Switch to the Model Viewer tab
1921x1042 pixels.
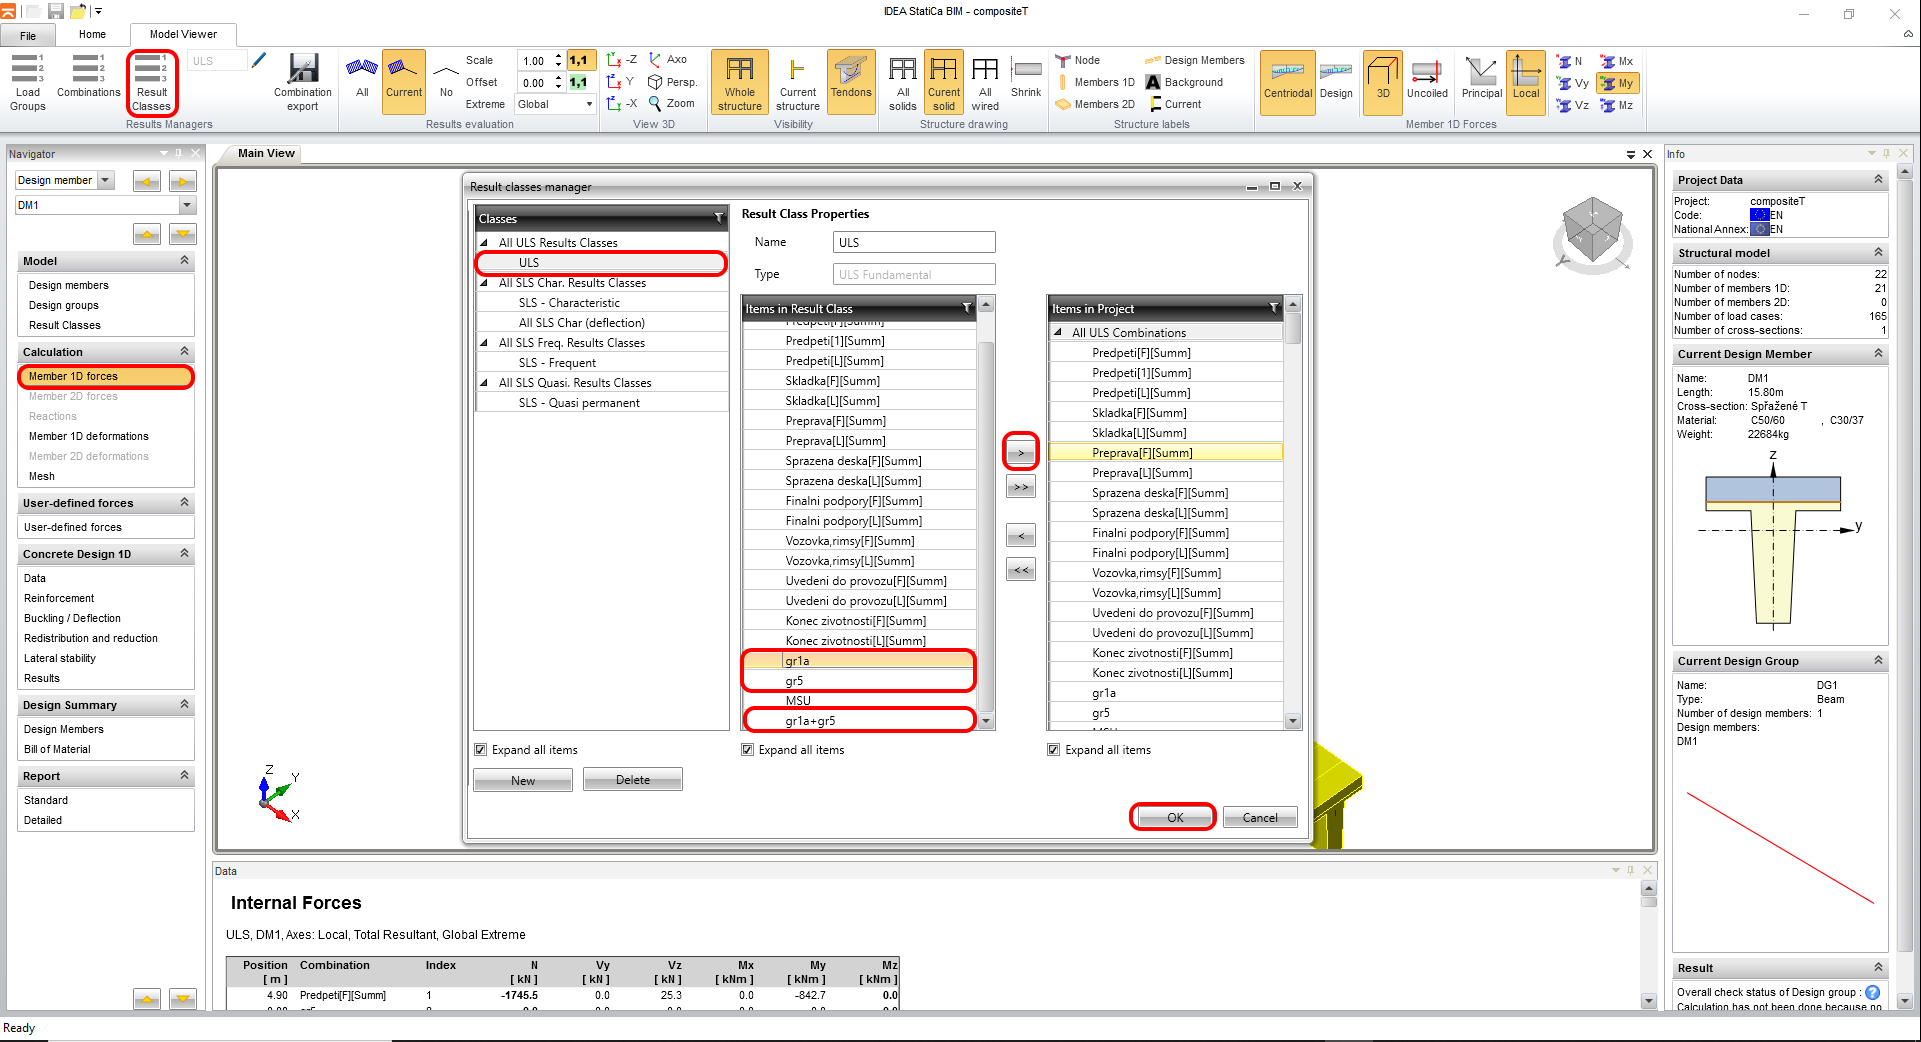coord(183,33)
